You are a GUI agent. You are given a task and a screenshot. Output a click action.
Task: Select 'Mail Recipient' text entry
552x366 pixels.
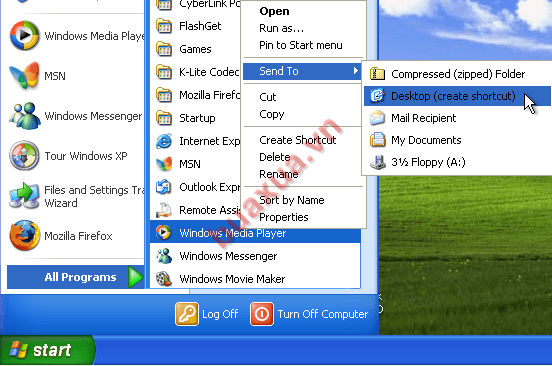point(424,118)
